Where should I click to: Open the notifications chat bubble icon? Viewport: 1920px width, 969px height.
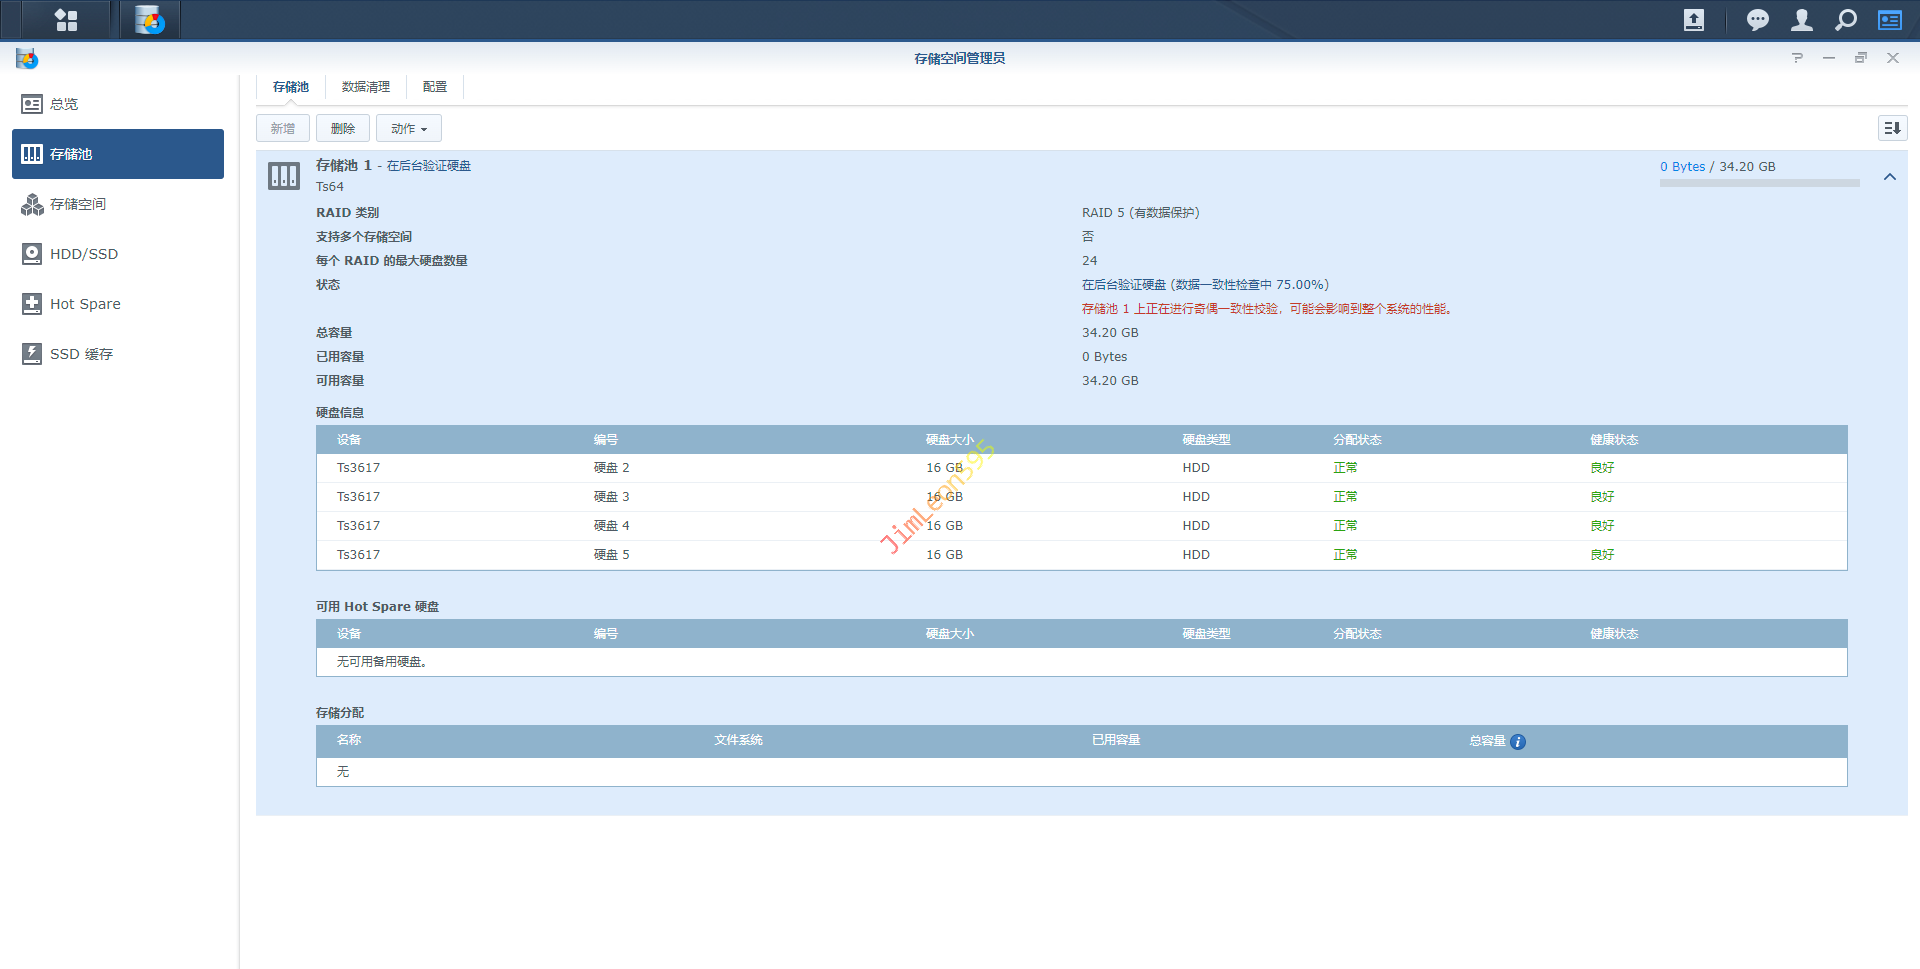pyautogui.click(x=1757, y=20)
